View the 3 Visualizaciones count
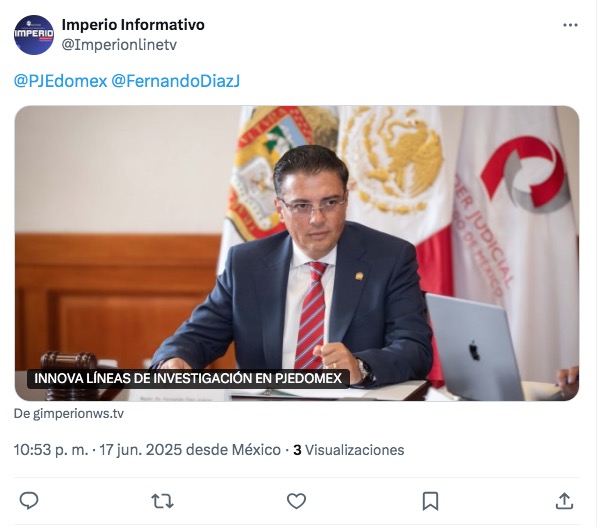Viewport: 602px width, 527px height. 349,450
